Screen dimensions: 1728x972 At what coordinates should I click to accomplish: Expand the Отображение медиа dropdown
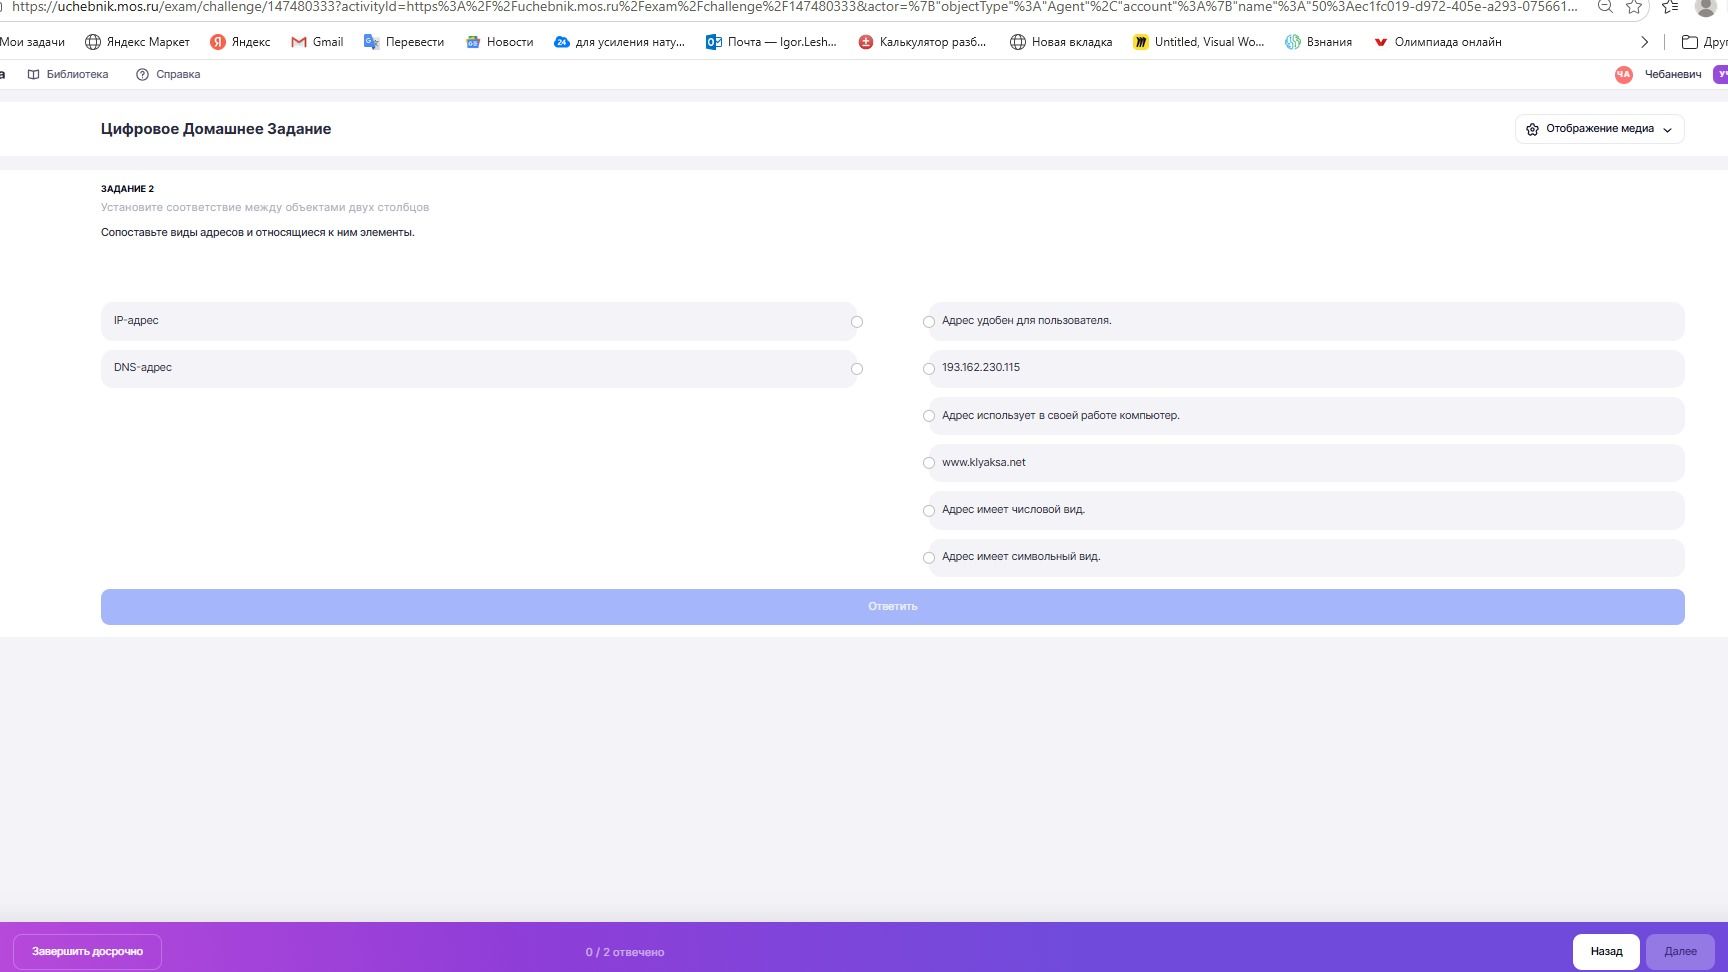(x=1599, y=129)
